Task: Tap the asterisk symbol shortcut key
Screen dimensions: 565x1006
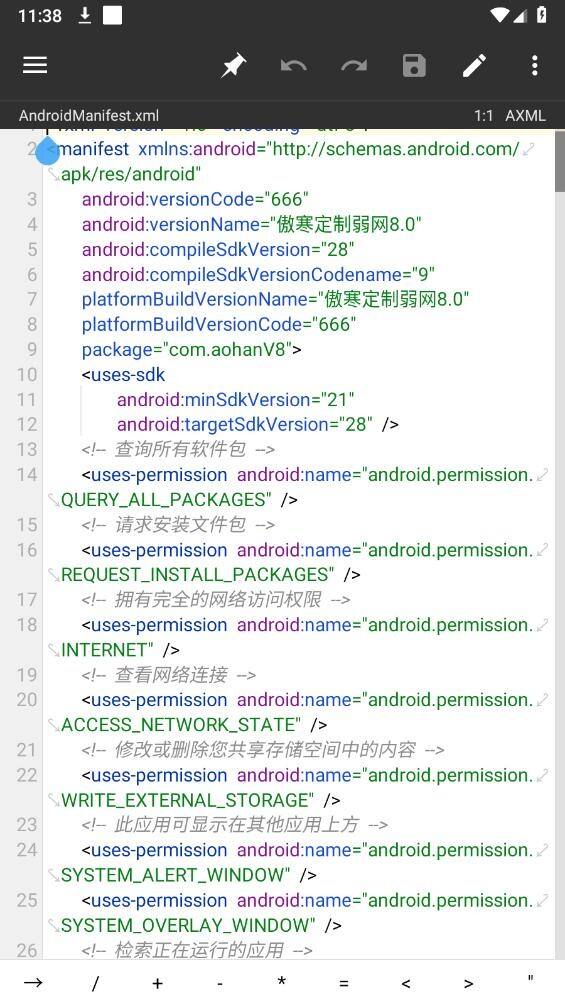Action: pos(282,982)
